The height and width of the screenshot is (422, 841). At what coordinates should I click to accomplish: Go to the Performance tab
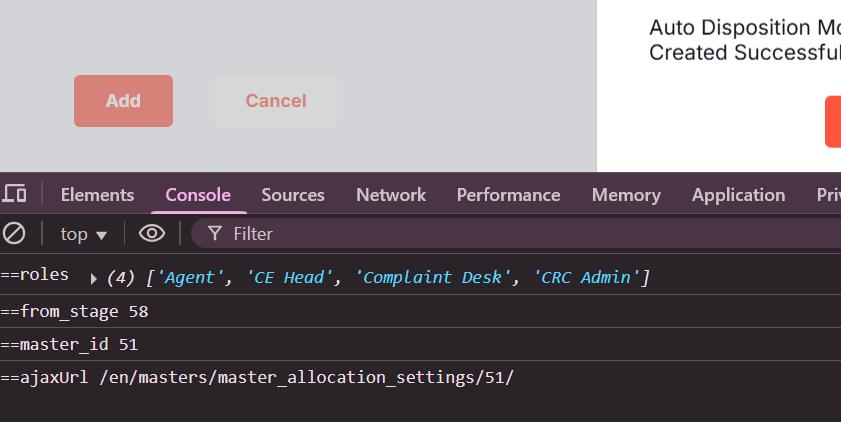[x=508, y=195]
